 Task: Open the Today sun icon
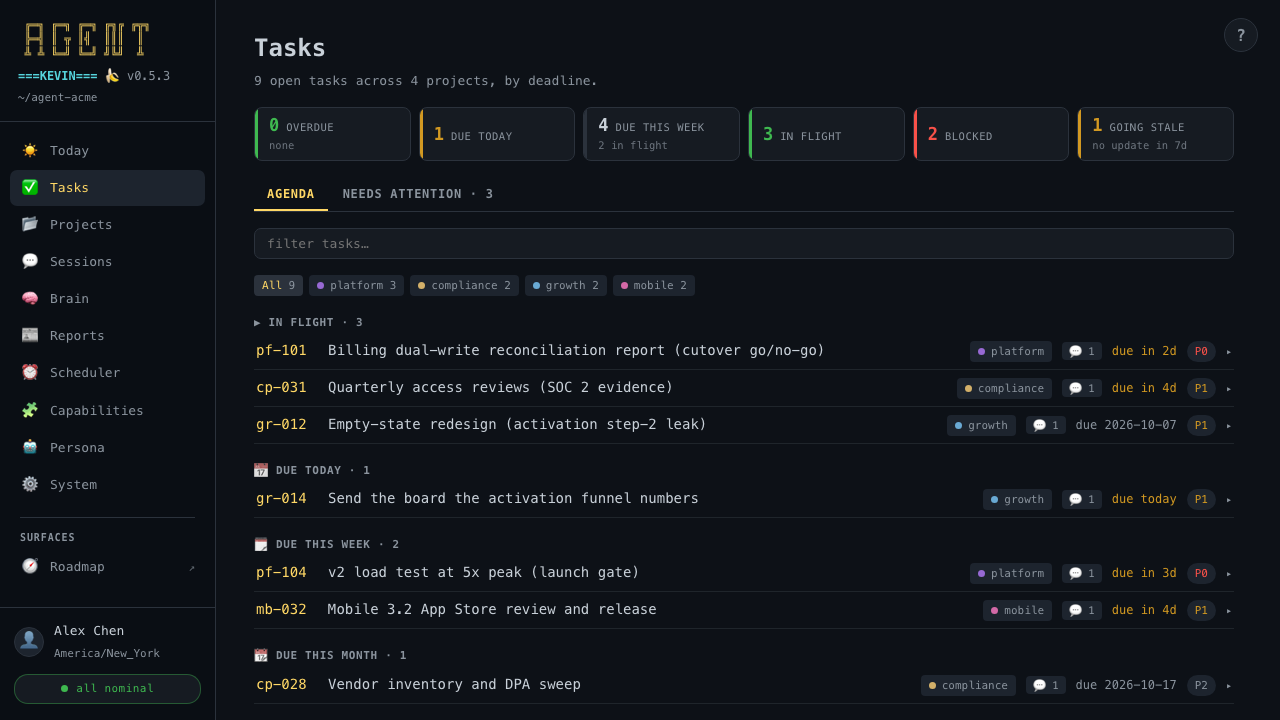30,150
